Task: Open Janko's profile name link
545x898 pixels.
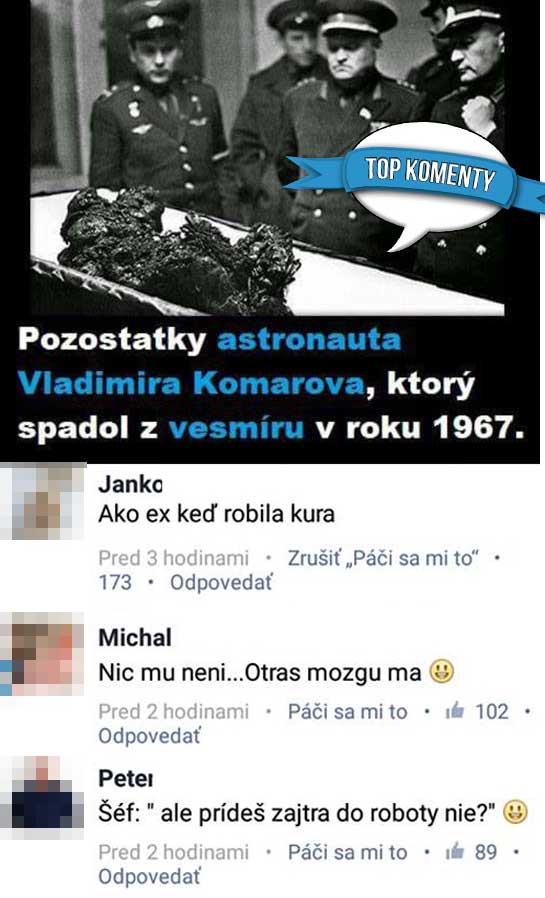Action: 131,485
